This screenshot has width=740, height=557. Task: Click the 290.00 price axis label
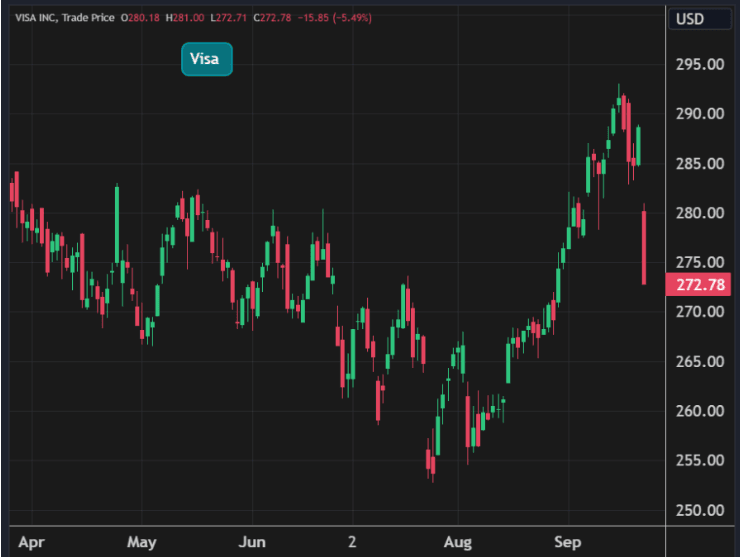(x=700, y=114)
